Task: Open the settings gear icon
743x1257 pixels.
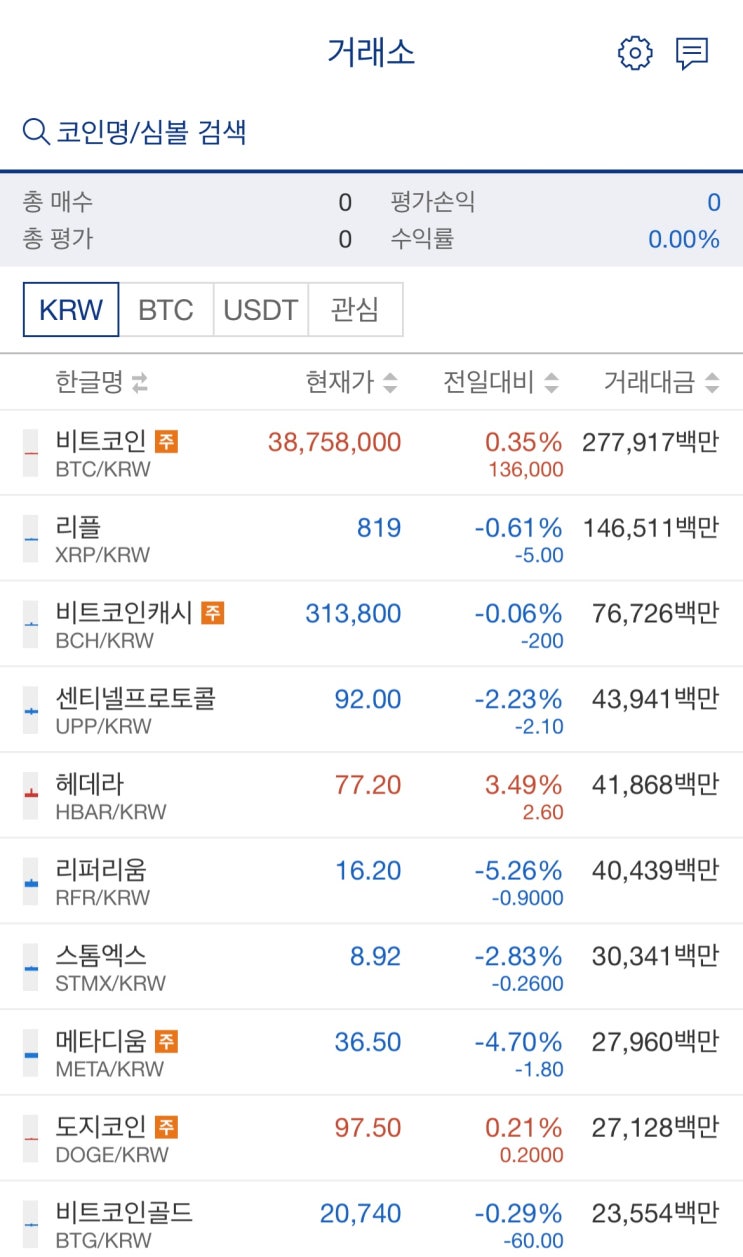Action: [x=635, y=53]
